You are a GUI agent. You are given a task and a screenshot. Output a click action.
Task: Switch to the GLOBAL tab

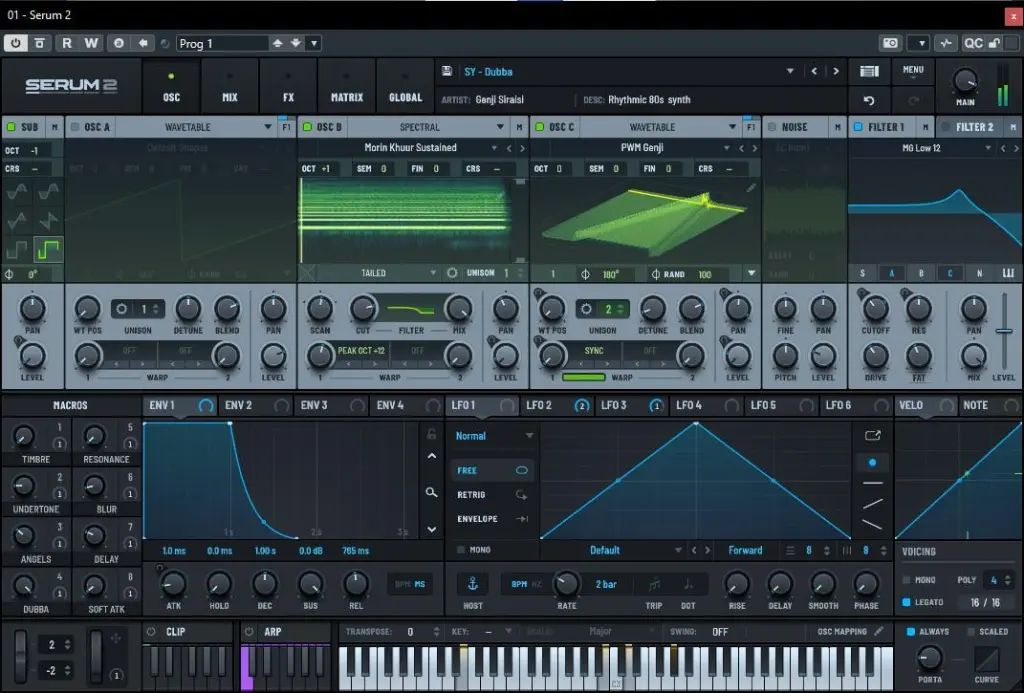pyautogui.click(x=405, y=86)
